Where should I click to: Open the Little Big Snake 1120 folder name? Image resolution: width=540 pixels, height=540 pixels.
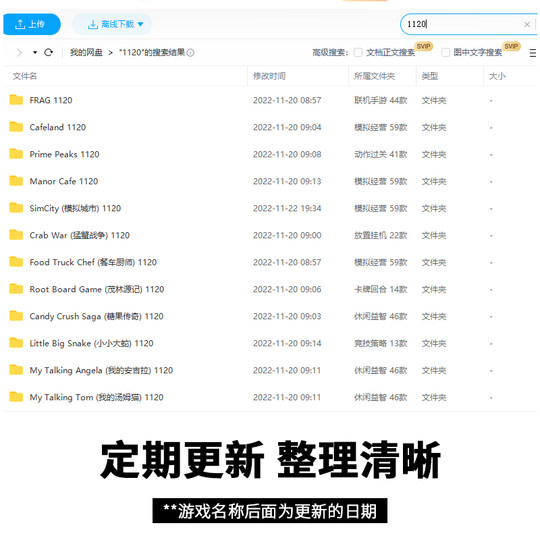coord(91,343)
